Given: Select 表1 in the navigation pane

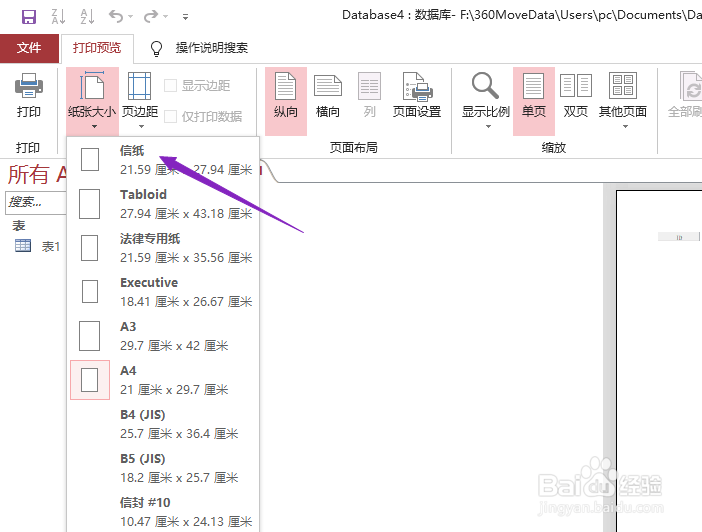Looking at the screenshot, I should point(38,246).
